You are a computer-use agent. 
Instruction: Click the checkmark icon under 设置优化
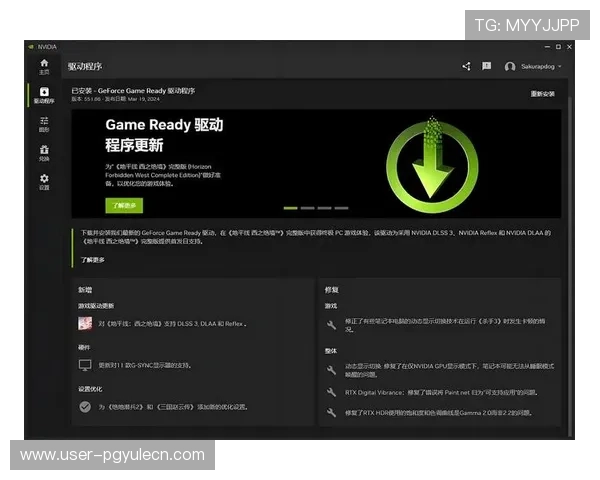85,407
